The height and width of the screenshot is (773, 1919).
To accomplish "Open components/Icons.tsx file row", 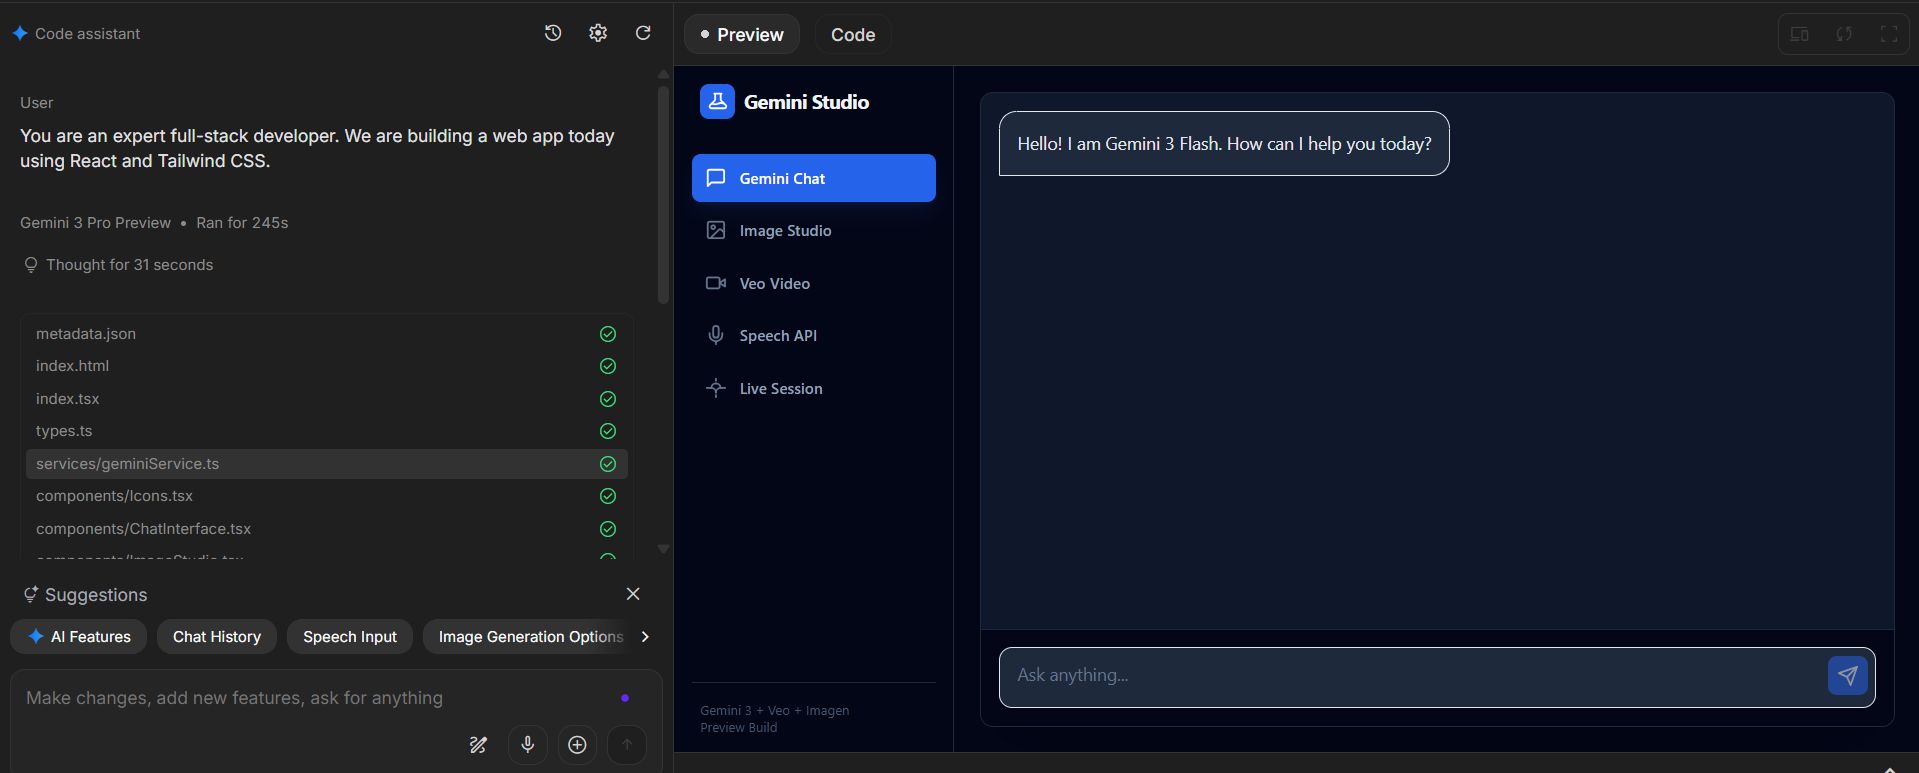I will [x=327, y=496].
